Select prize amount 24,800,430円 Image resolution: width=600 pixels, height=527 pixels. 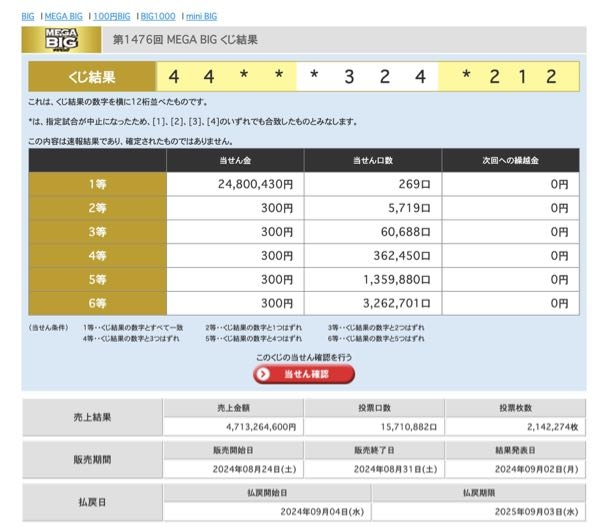coord(256,184)
